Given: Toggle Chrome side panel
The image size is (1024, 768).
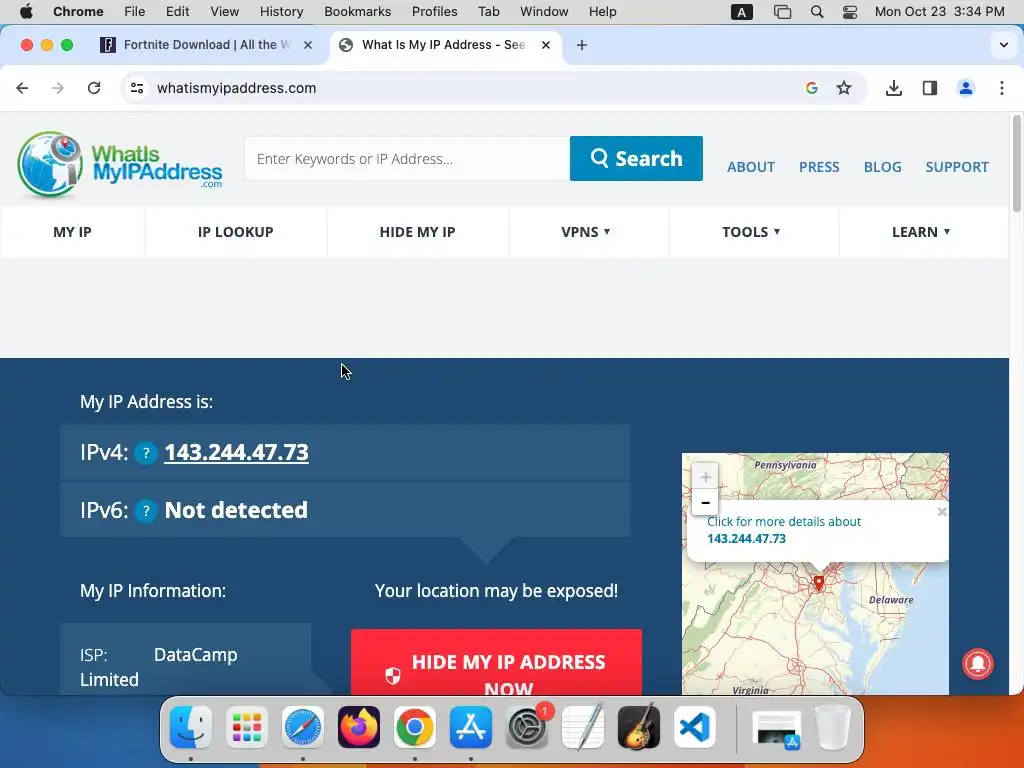Looking at the screenshot, I should [x=929, y=88].
